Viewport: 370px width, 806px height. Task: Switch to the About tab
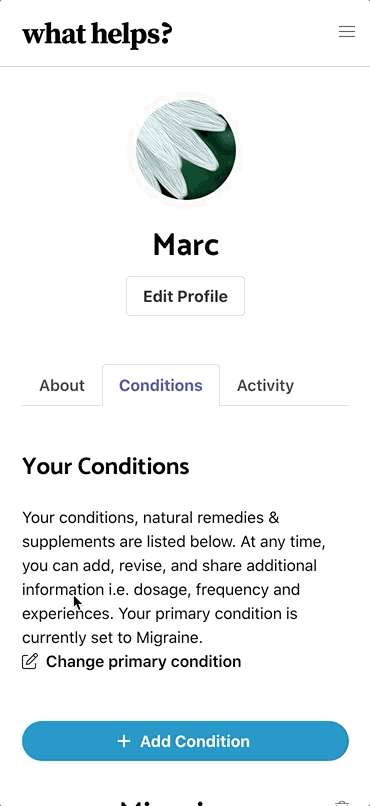click(x=62, y=386)
